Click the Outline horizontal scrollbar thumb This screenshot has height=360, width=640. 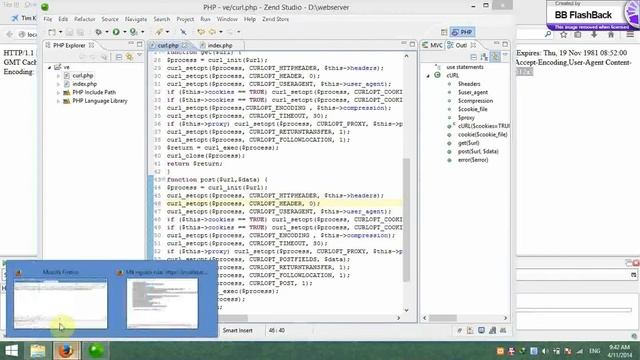pyautogui.click(x=443, y=318)
